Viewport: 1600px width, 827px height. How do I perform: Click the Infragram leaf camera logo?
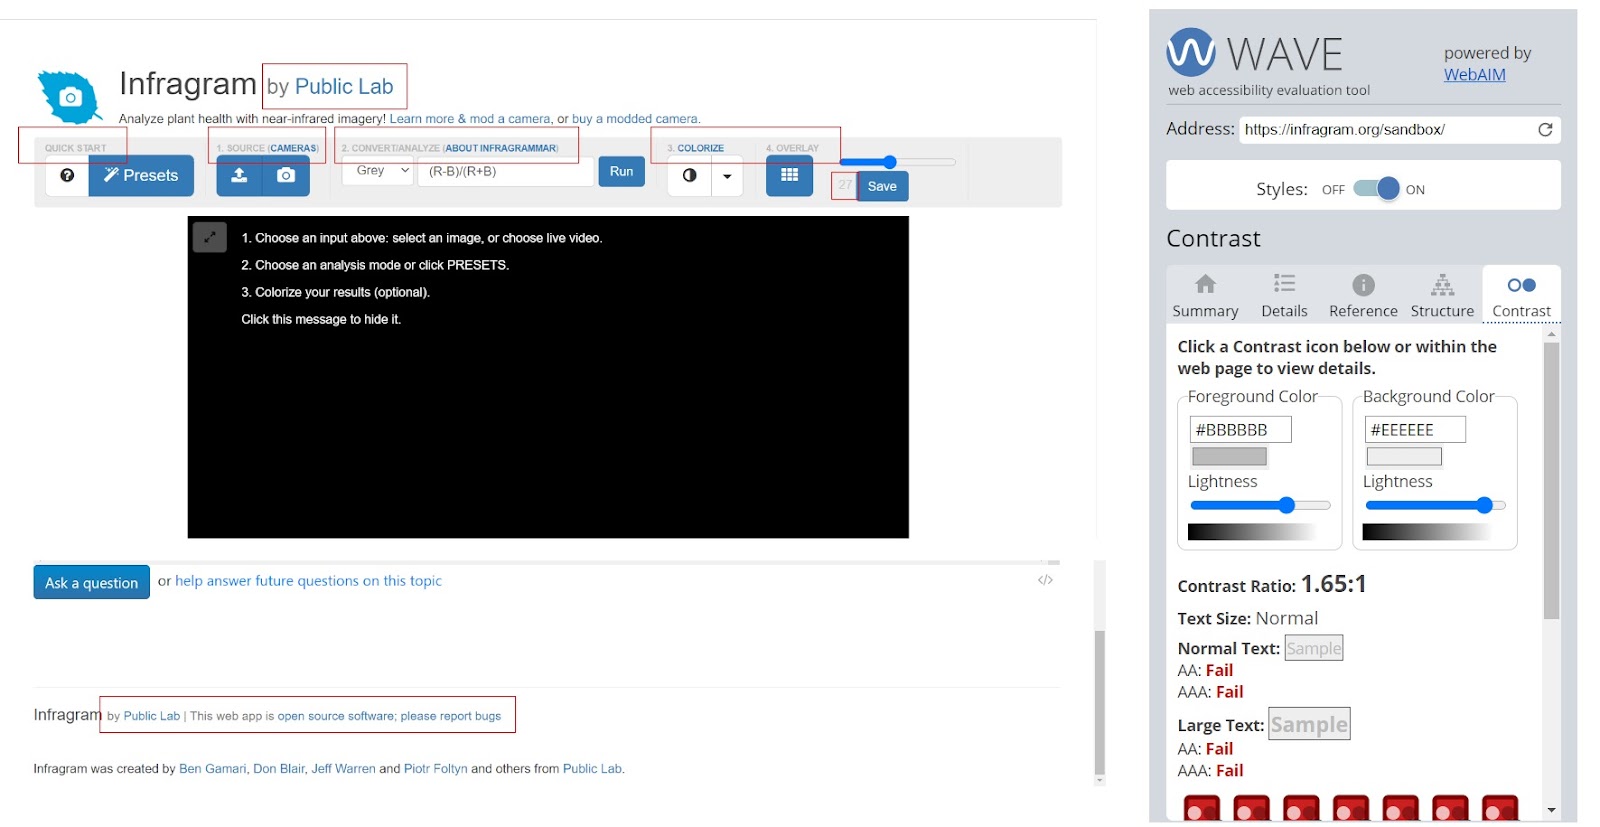69,97
